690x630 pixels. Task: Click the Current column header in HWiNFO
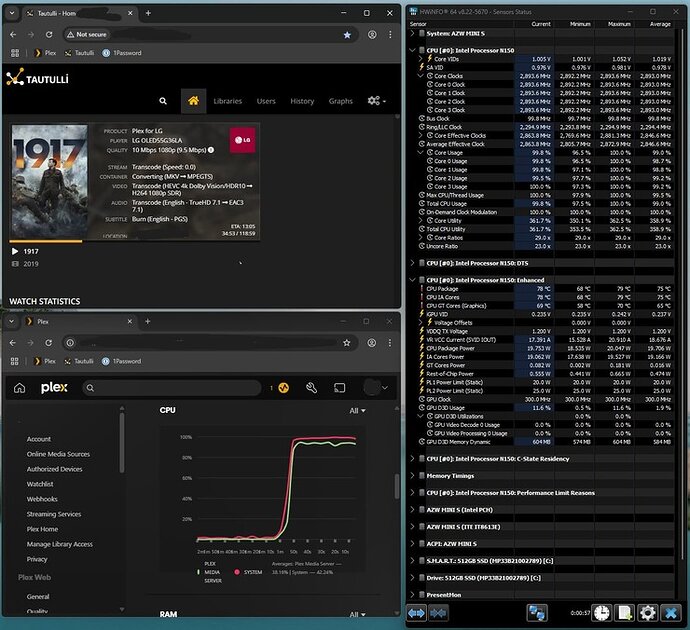541,24
